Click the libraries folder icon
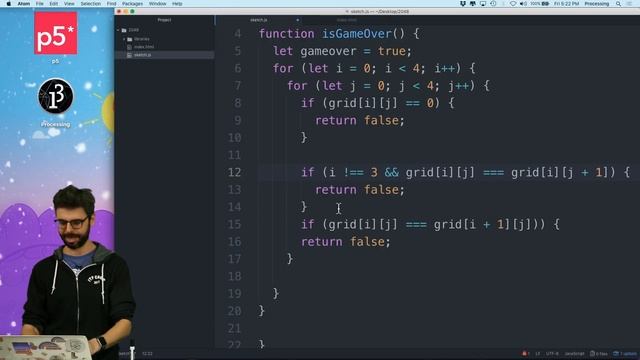Screen dimensions: 640x360 click(x=129, y=39)
